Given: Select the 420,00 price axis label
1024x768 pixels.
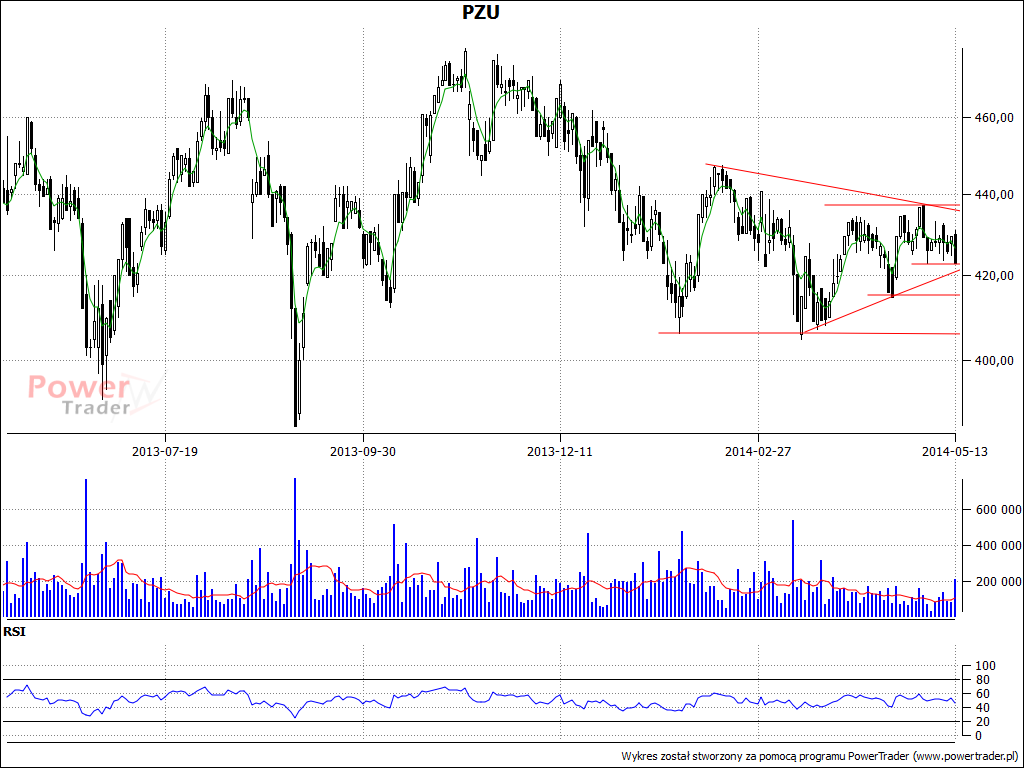Looking at the screenshot, I should [x=992, y=276].
